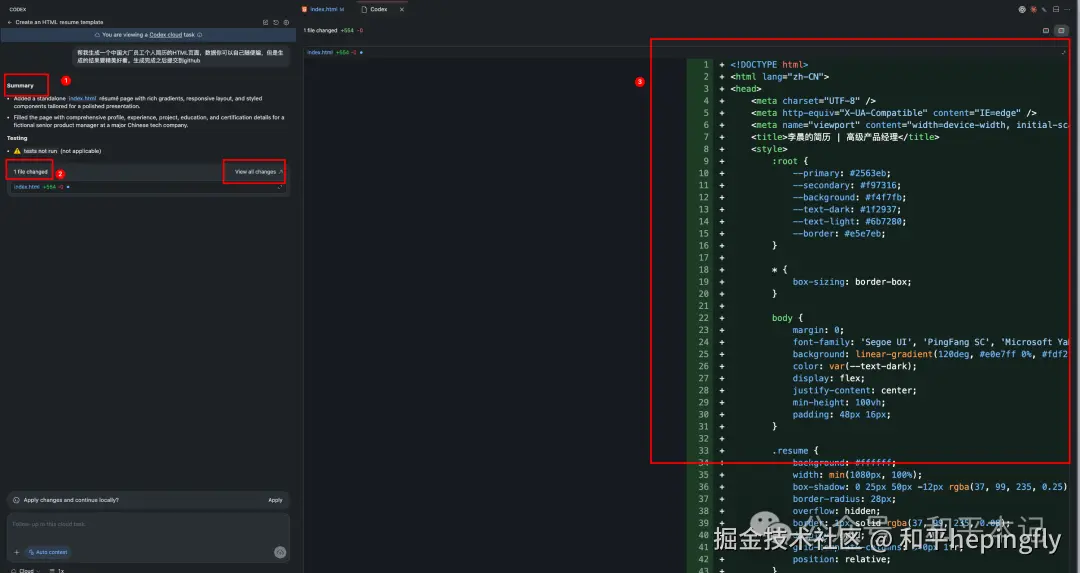The width and height of the screenshot is (1080, 573).
Task: Click code line 'min-height: 100vh;'
Action: 838,402
